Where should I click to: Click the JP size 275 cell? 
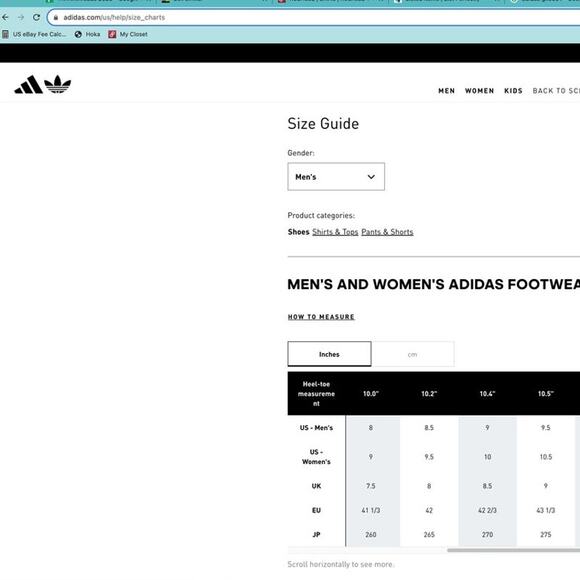[x=546, y=535]
